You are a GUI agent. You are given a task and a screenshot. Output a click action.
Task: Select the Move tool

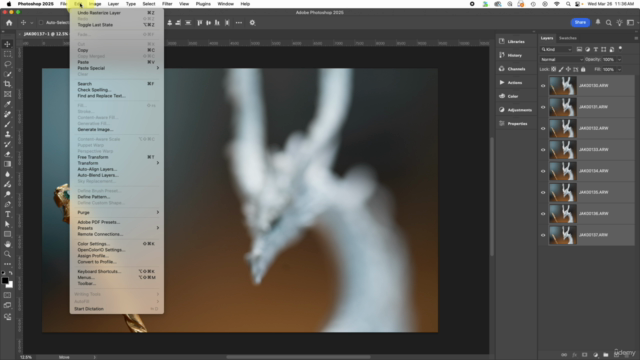tap(7, 44)
